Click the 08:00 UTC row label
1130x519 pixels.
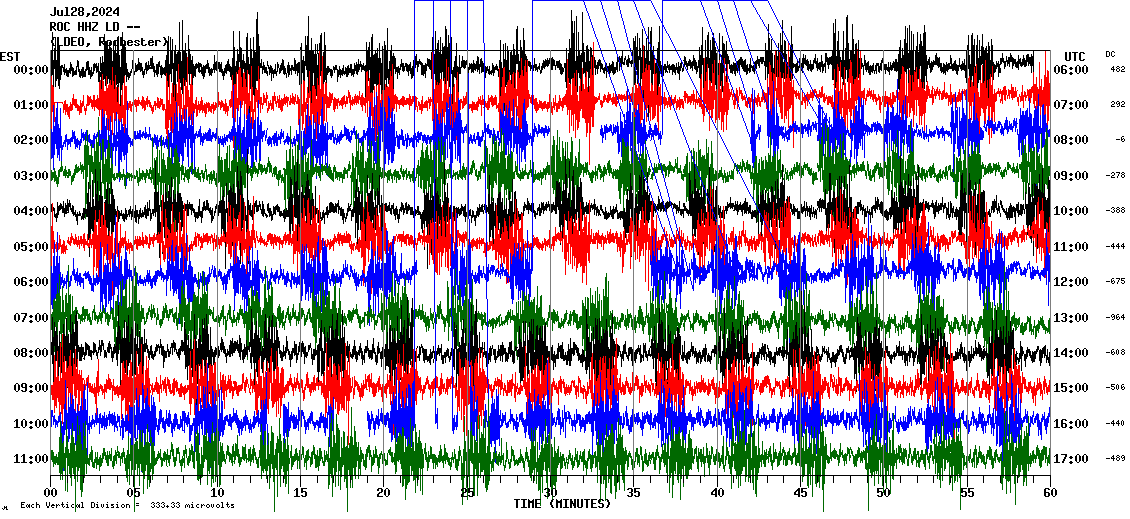[x=1079, y=140]
